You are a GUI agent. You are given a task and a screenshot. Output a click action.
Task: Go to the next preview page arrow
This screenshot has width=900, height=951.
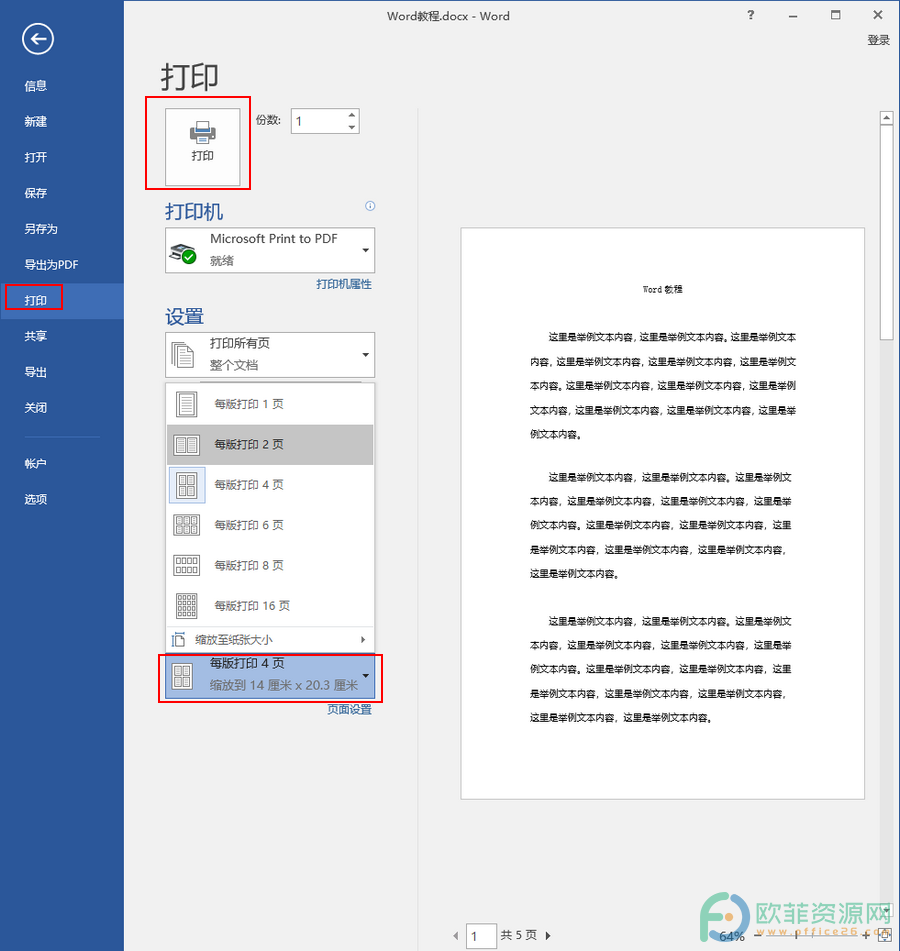pos(548,936)
